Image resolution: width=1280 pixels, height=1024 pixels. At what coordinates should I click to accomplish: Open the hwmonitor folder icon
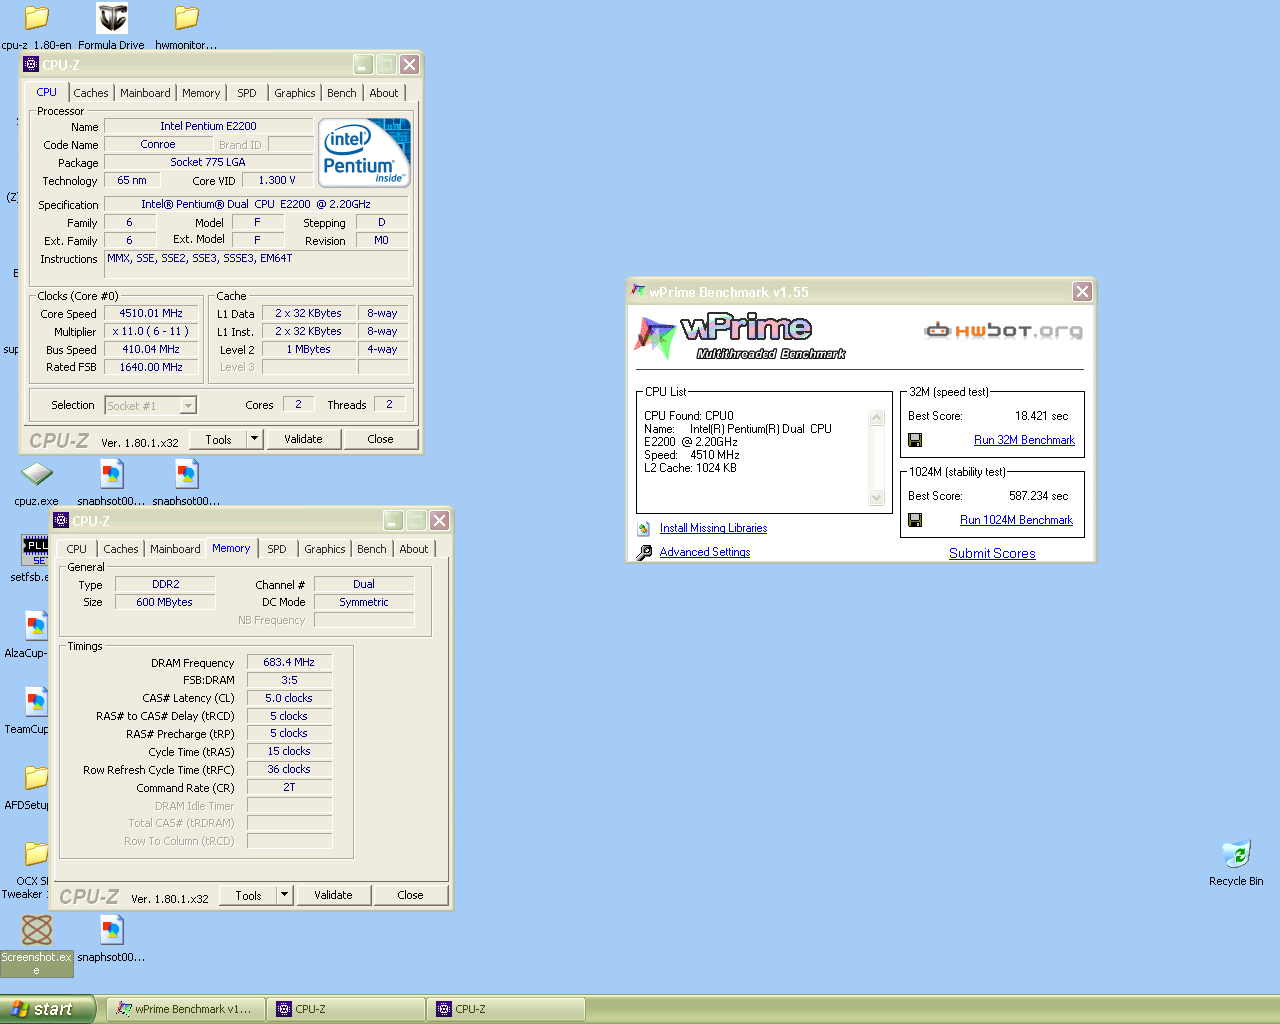[187, 18]
